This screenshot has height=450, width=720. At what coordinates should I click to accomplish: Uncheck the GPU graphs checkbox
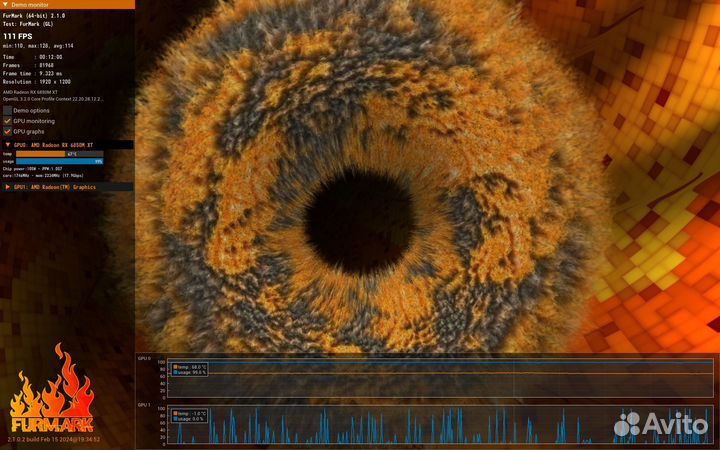tap(7, 132)
